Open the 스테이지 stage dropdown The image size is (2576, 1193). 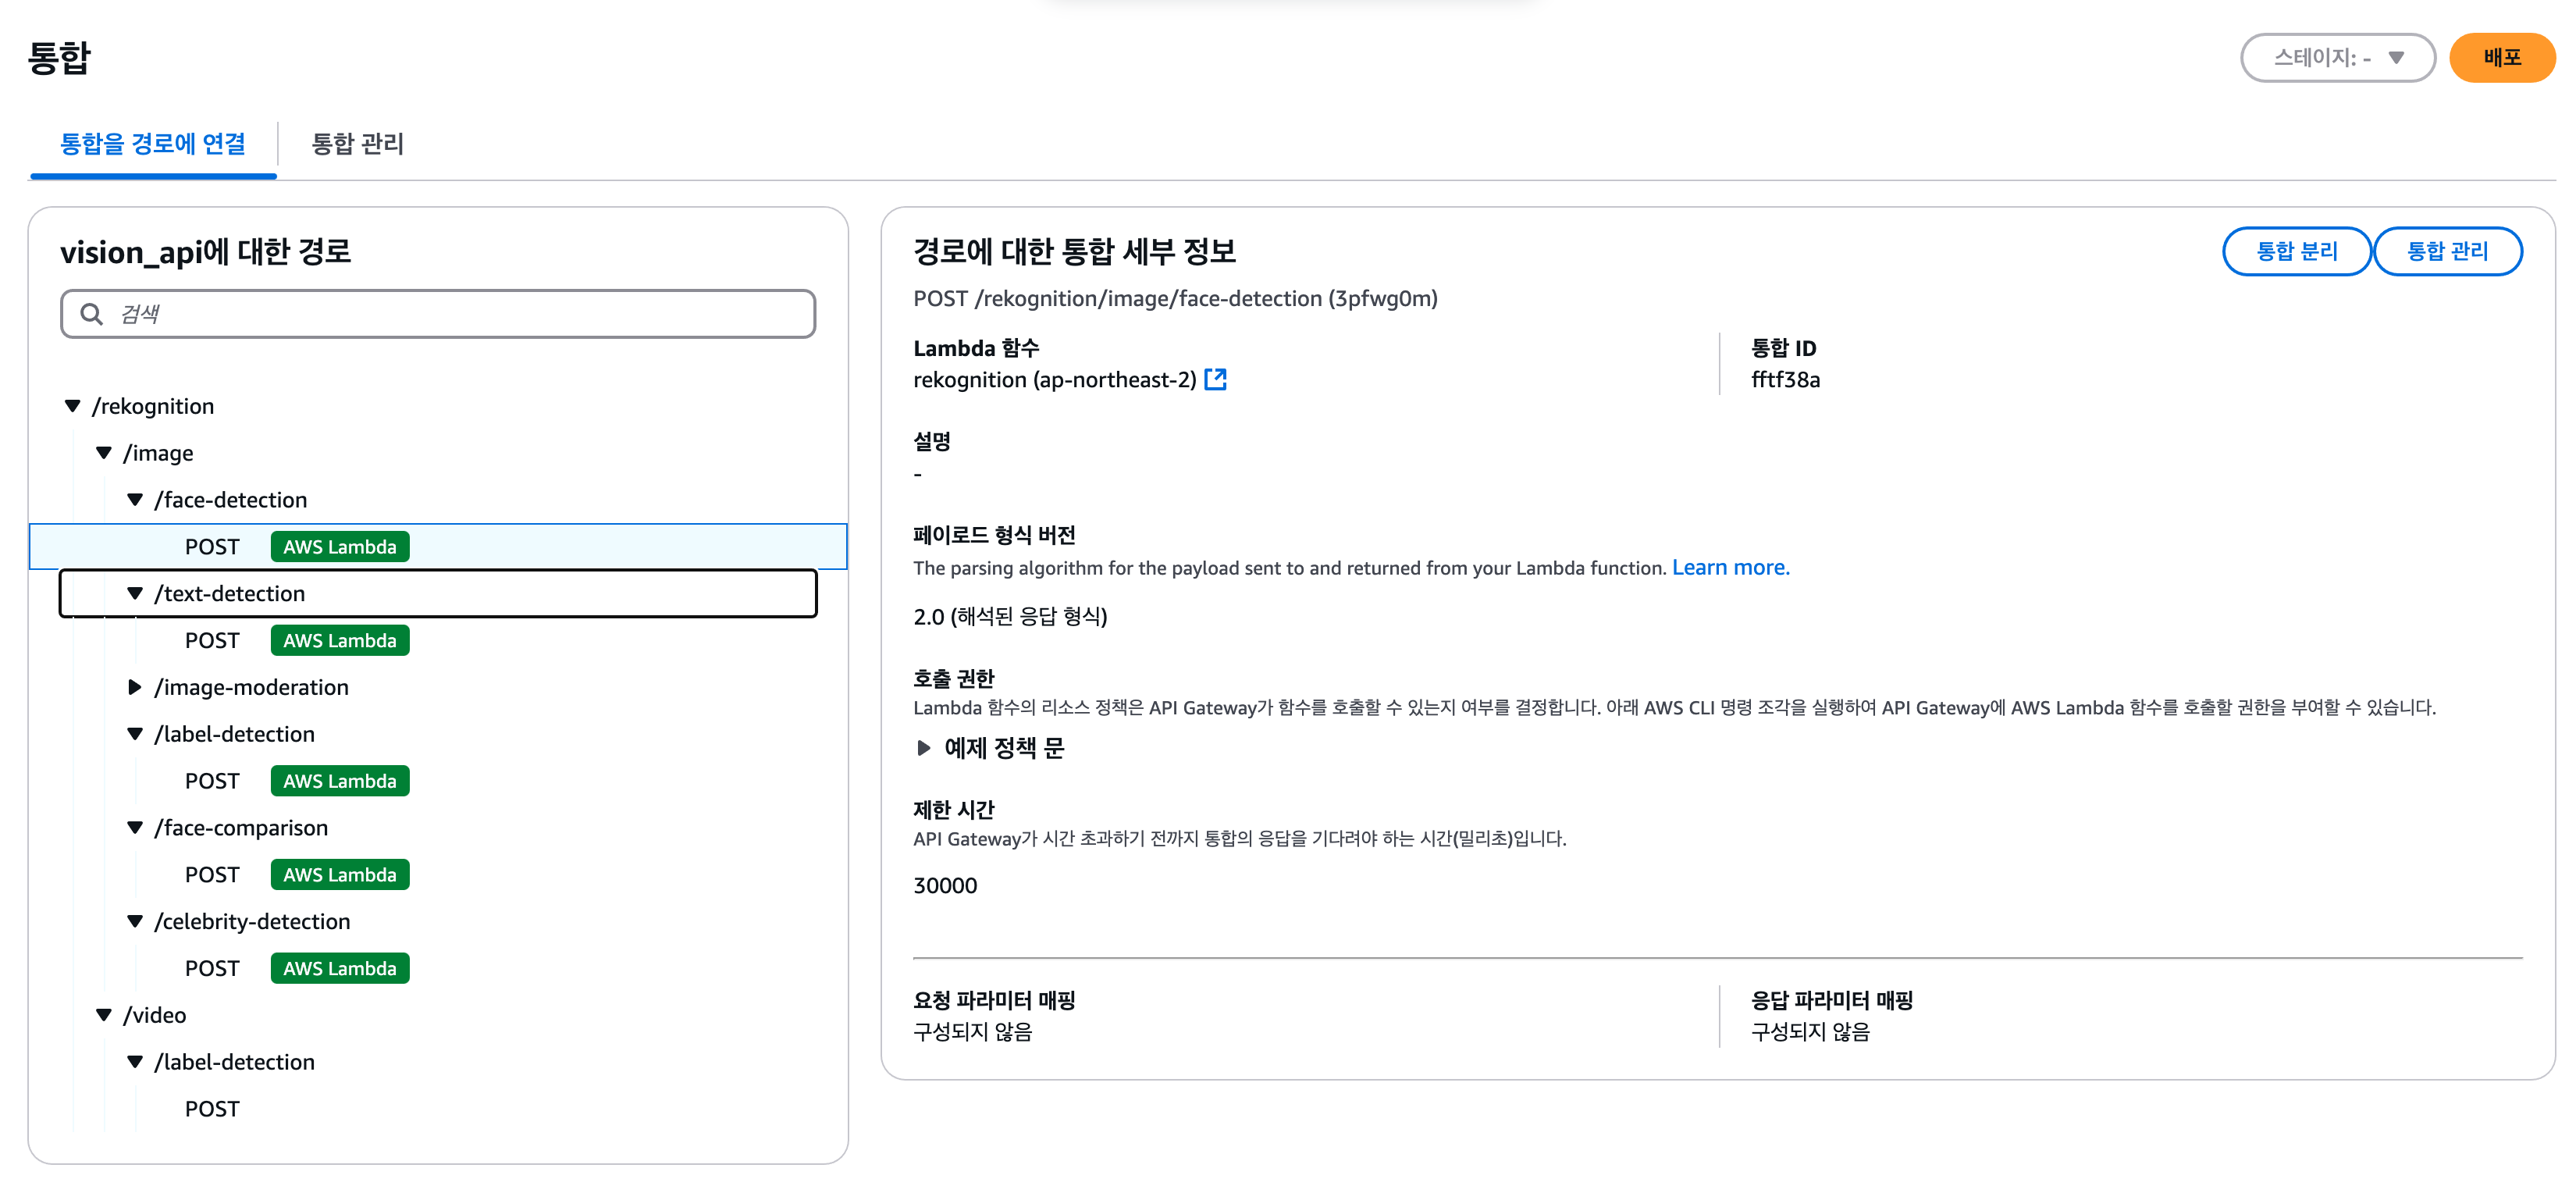click(x=2337, y=58)
